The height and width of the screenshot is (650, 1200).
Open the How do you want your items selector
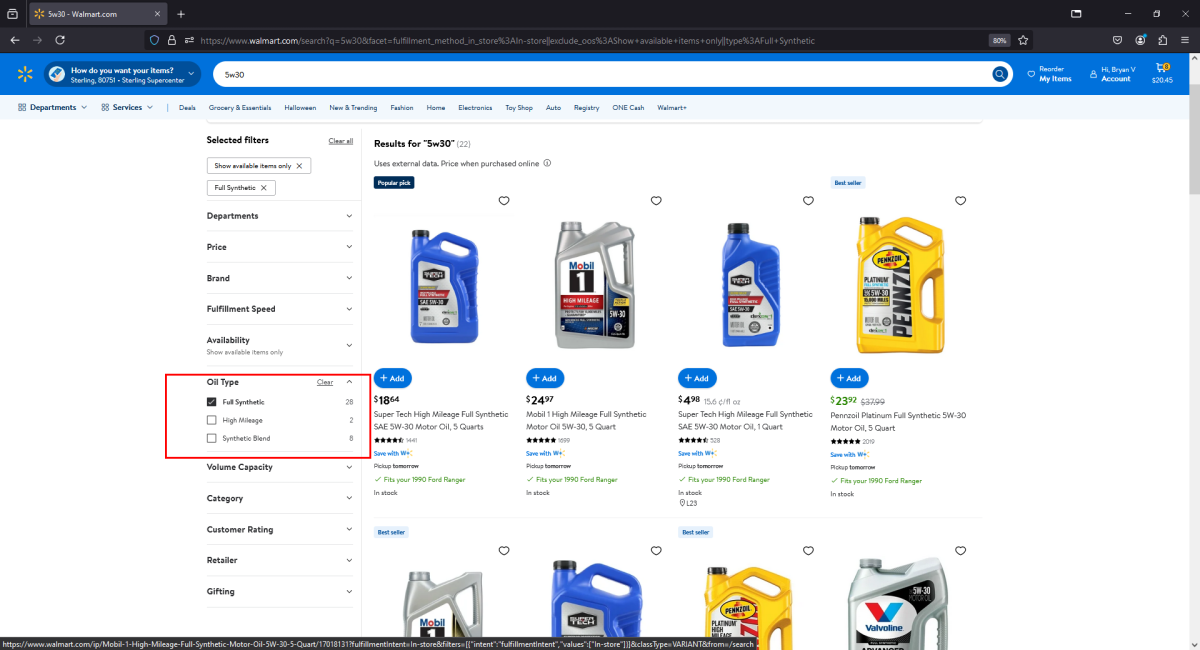click(123, 75)
